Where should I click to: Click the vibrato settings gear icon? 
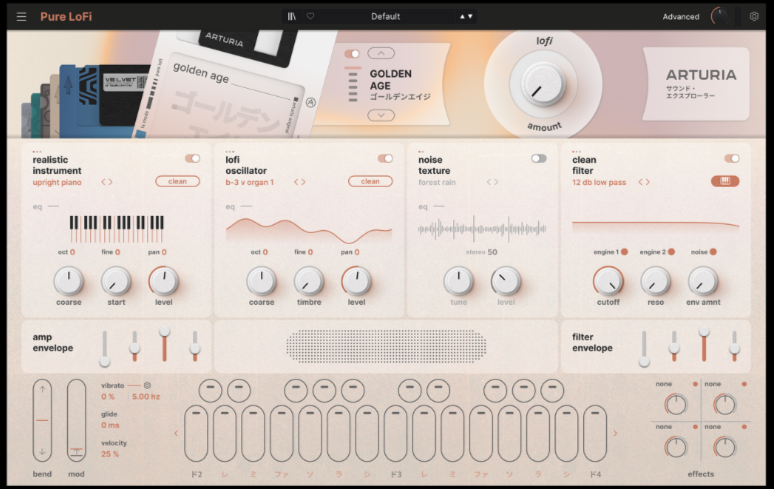[147, 385]
